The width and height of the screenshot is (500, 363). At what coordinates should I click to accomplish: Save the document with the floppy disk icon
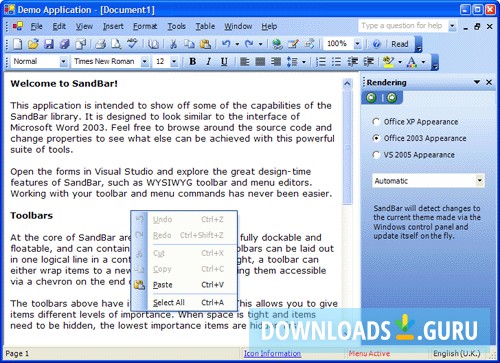click(x=49, y=44)
